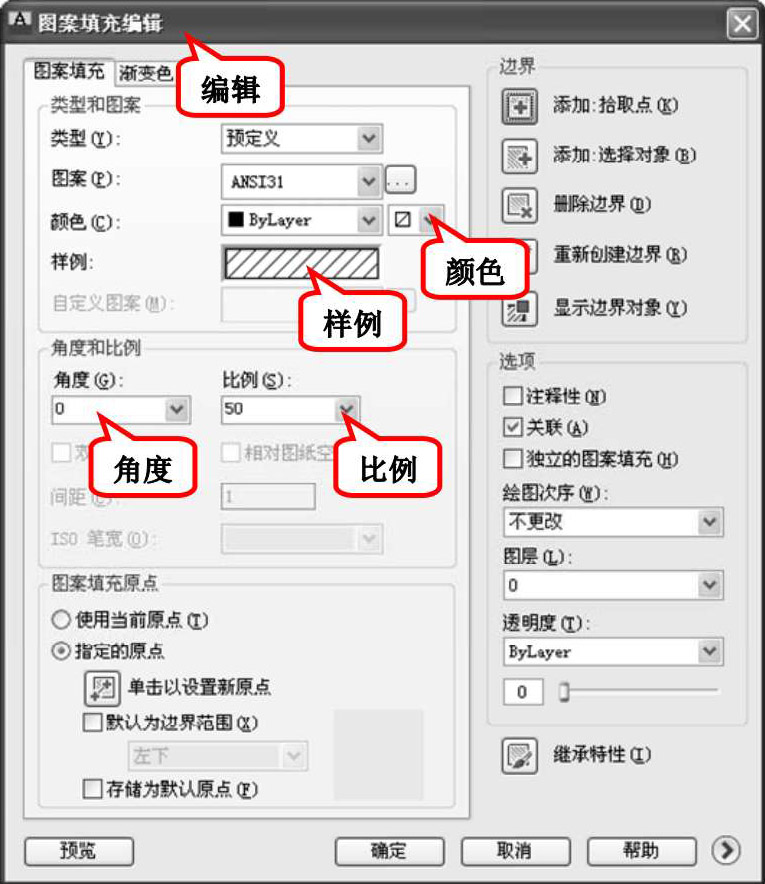Open the Draw order (绘图次序) dropdown
765x884 pixels.
click(x=613, y=522)
